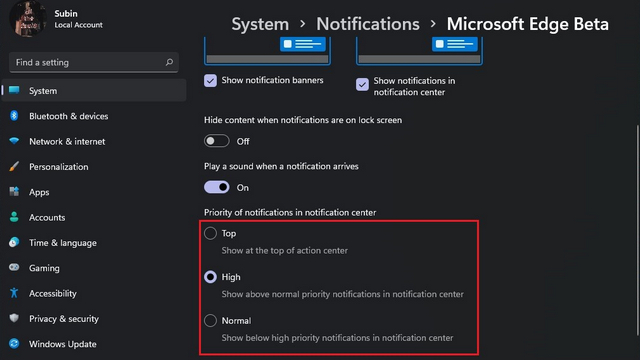Click the Bluetooth icon in sidebar
The width and height of the screenshot is (640, 360).
click(14, 116)
